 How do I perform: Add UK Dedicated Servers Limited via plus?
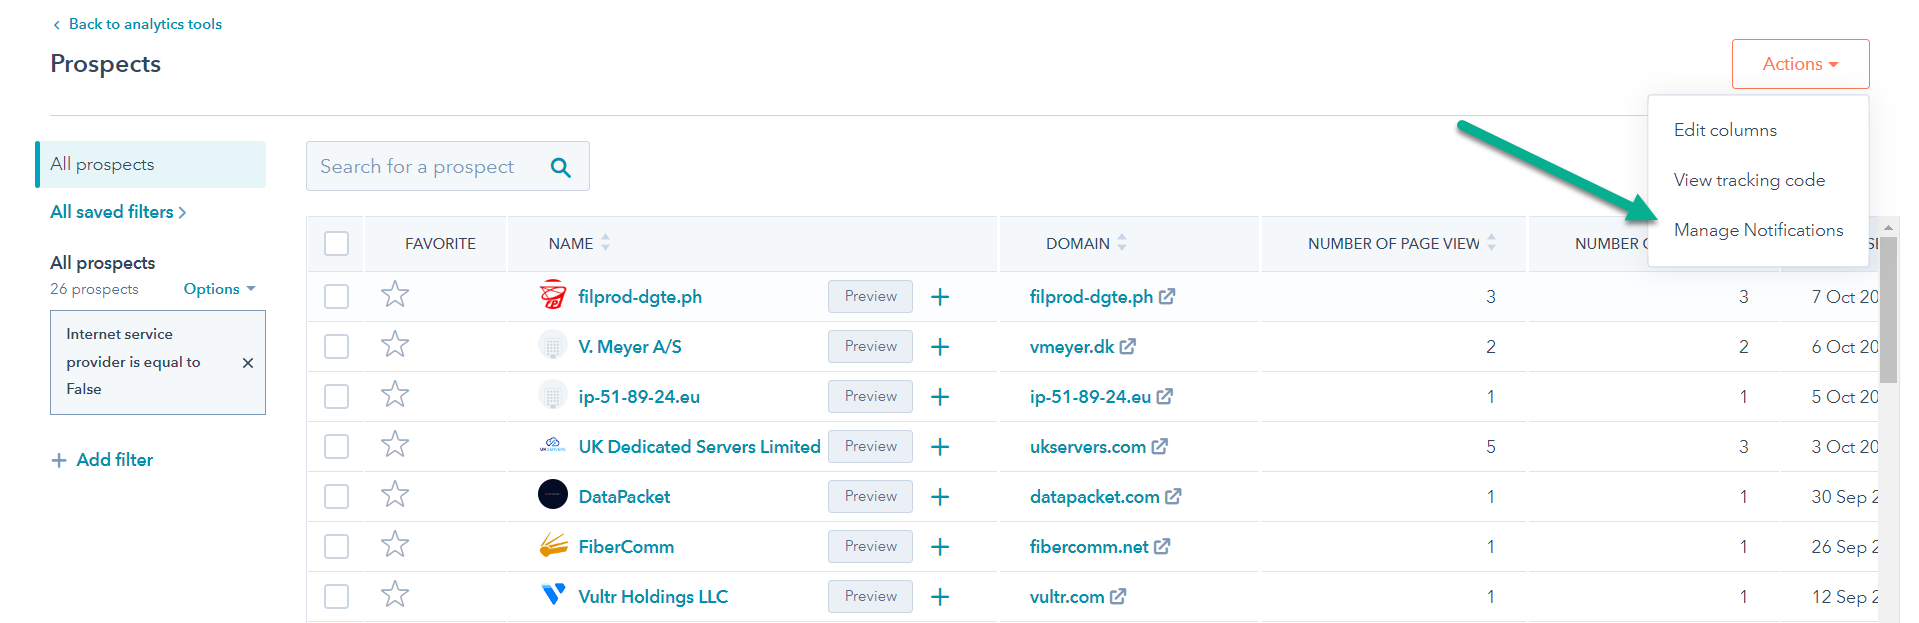940,447
